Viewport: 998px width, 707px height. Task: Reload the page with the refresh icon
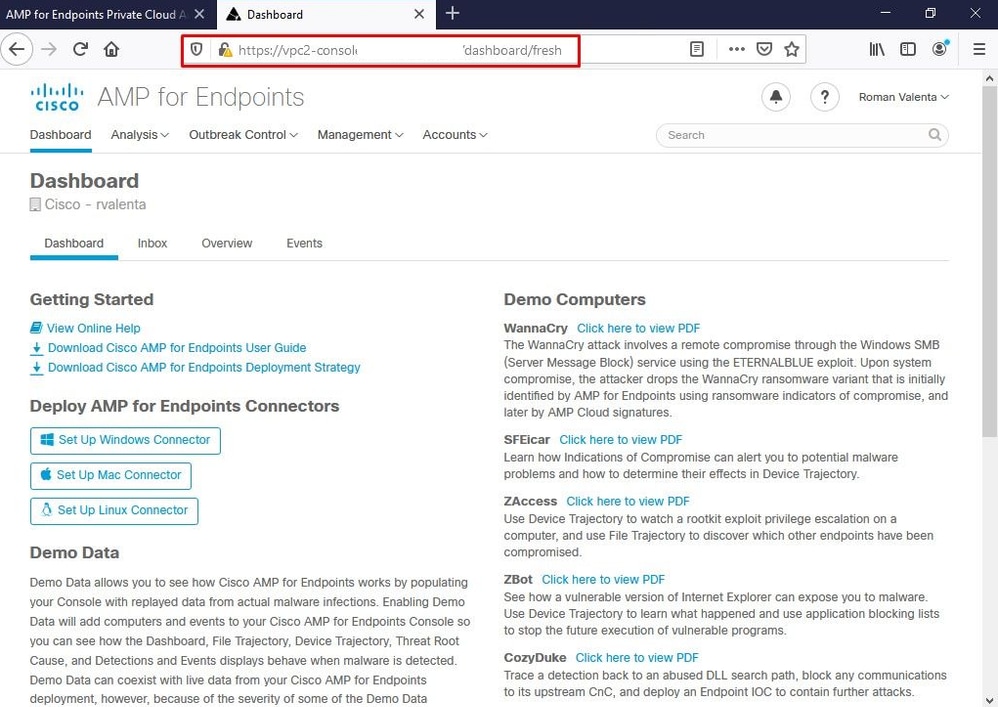(x=80, y=50)
